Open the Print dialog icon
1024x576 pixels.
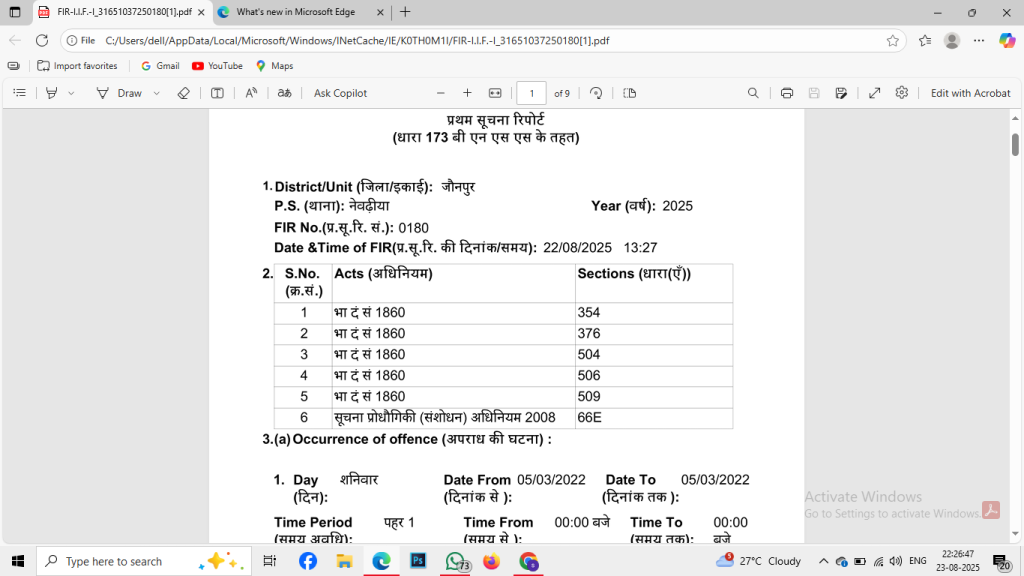pyautogui.click(x=787, y=93)
